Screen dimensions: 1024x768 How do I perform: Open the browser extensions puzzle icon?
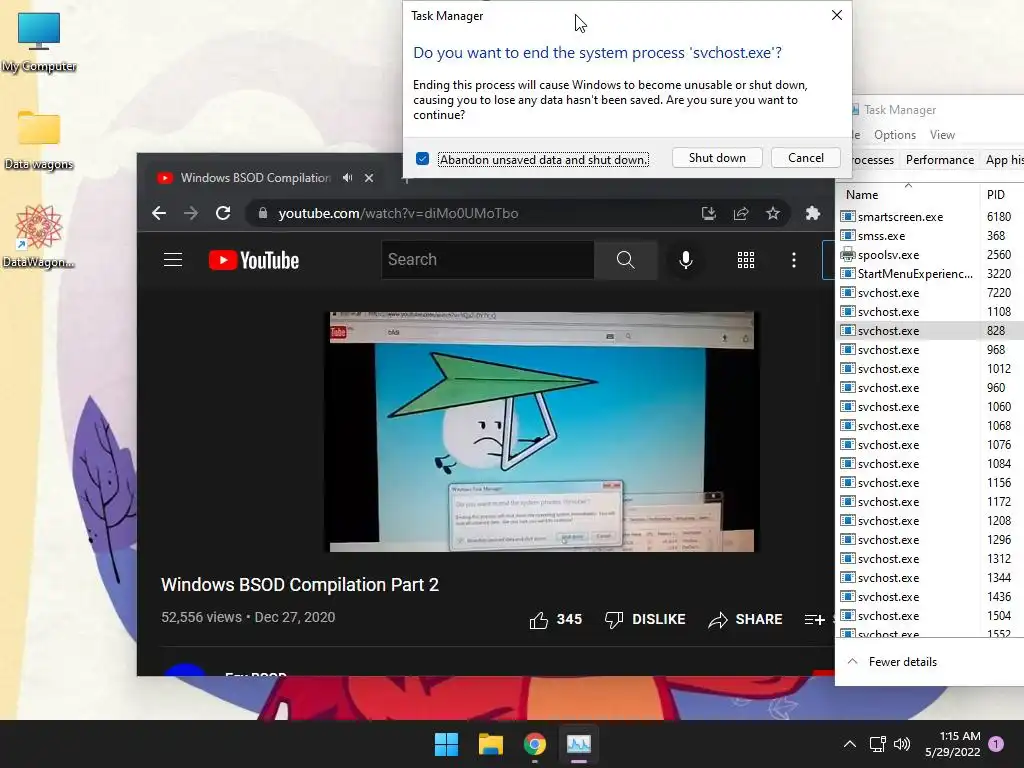[x=812, y=213]
